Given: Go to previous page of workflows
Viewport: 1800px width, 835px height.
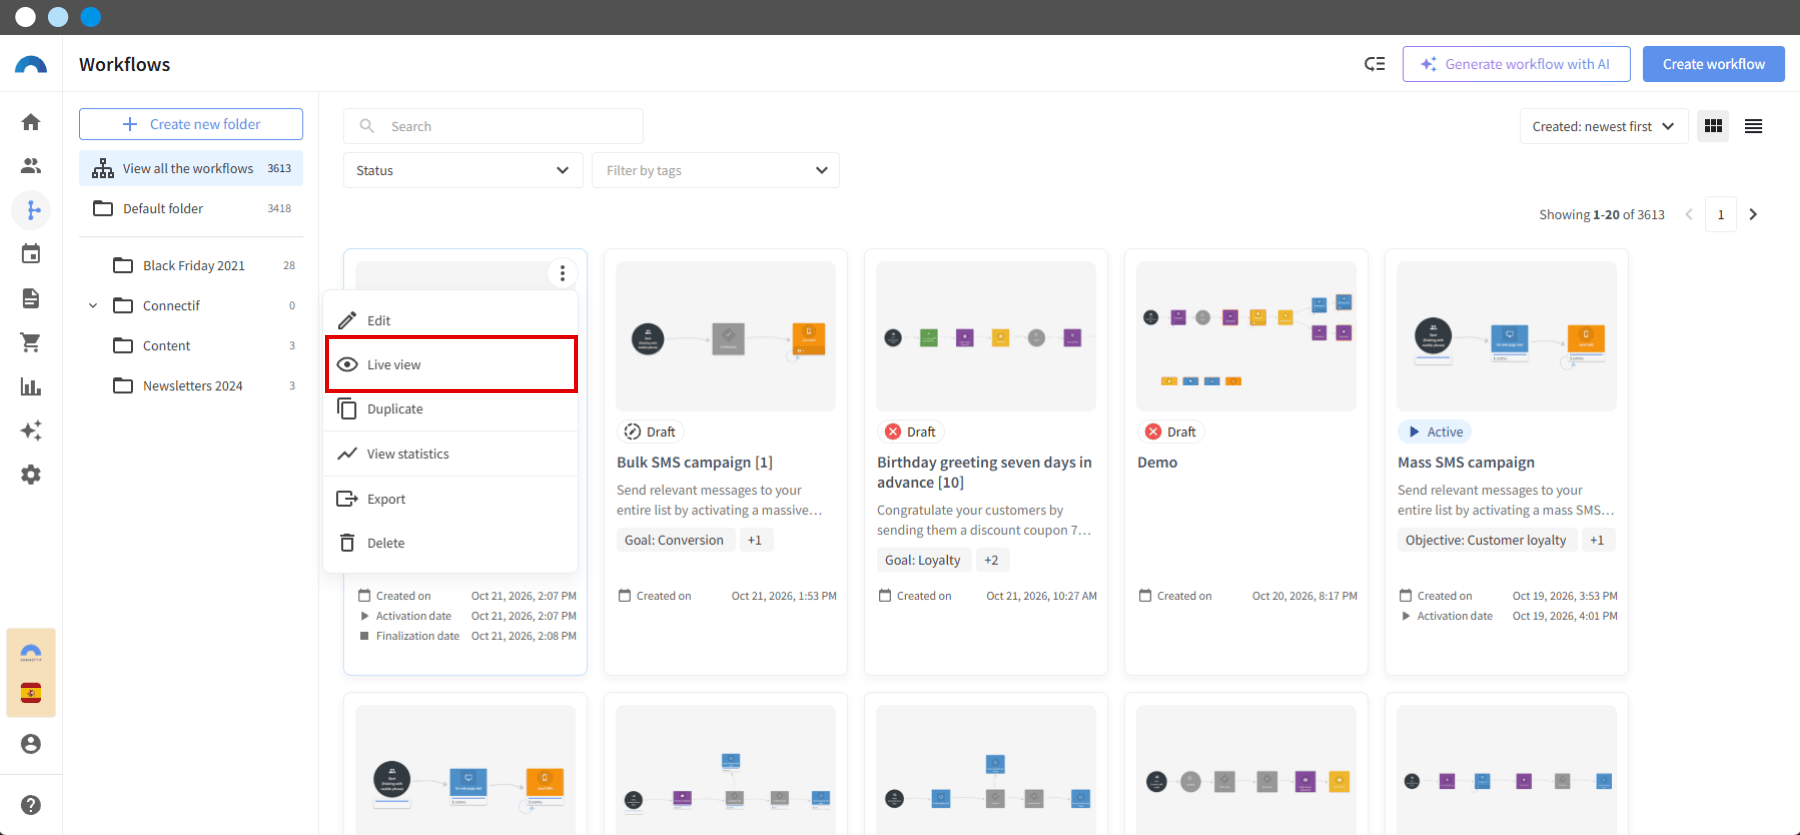Looking at the screenshot, I should (1689, 214).
